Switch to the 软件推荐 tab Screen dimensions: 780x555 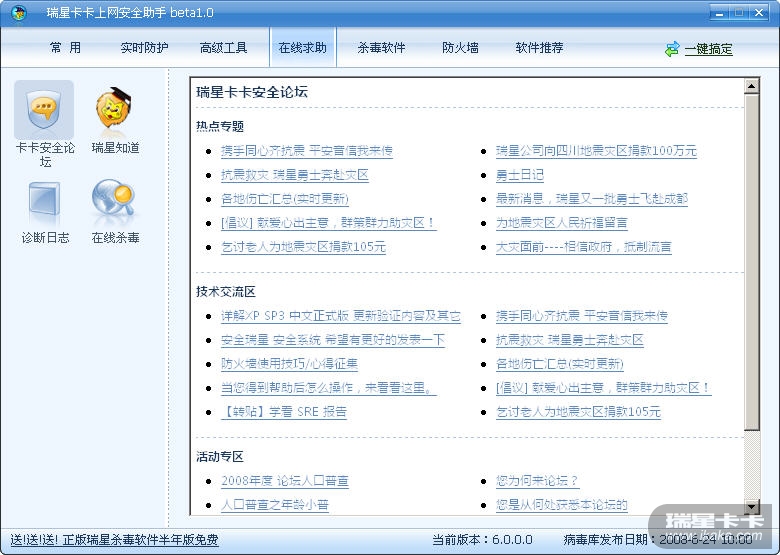(x=539, y=48)
